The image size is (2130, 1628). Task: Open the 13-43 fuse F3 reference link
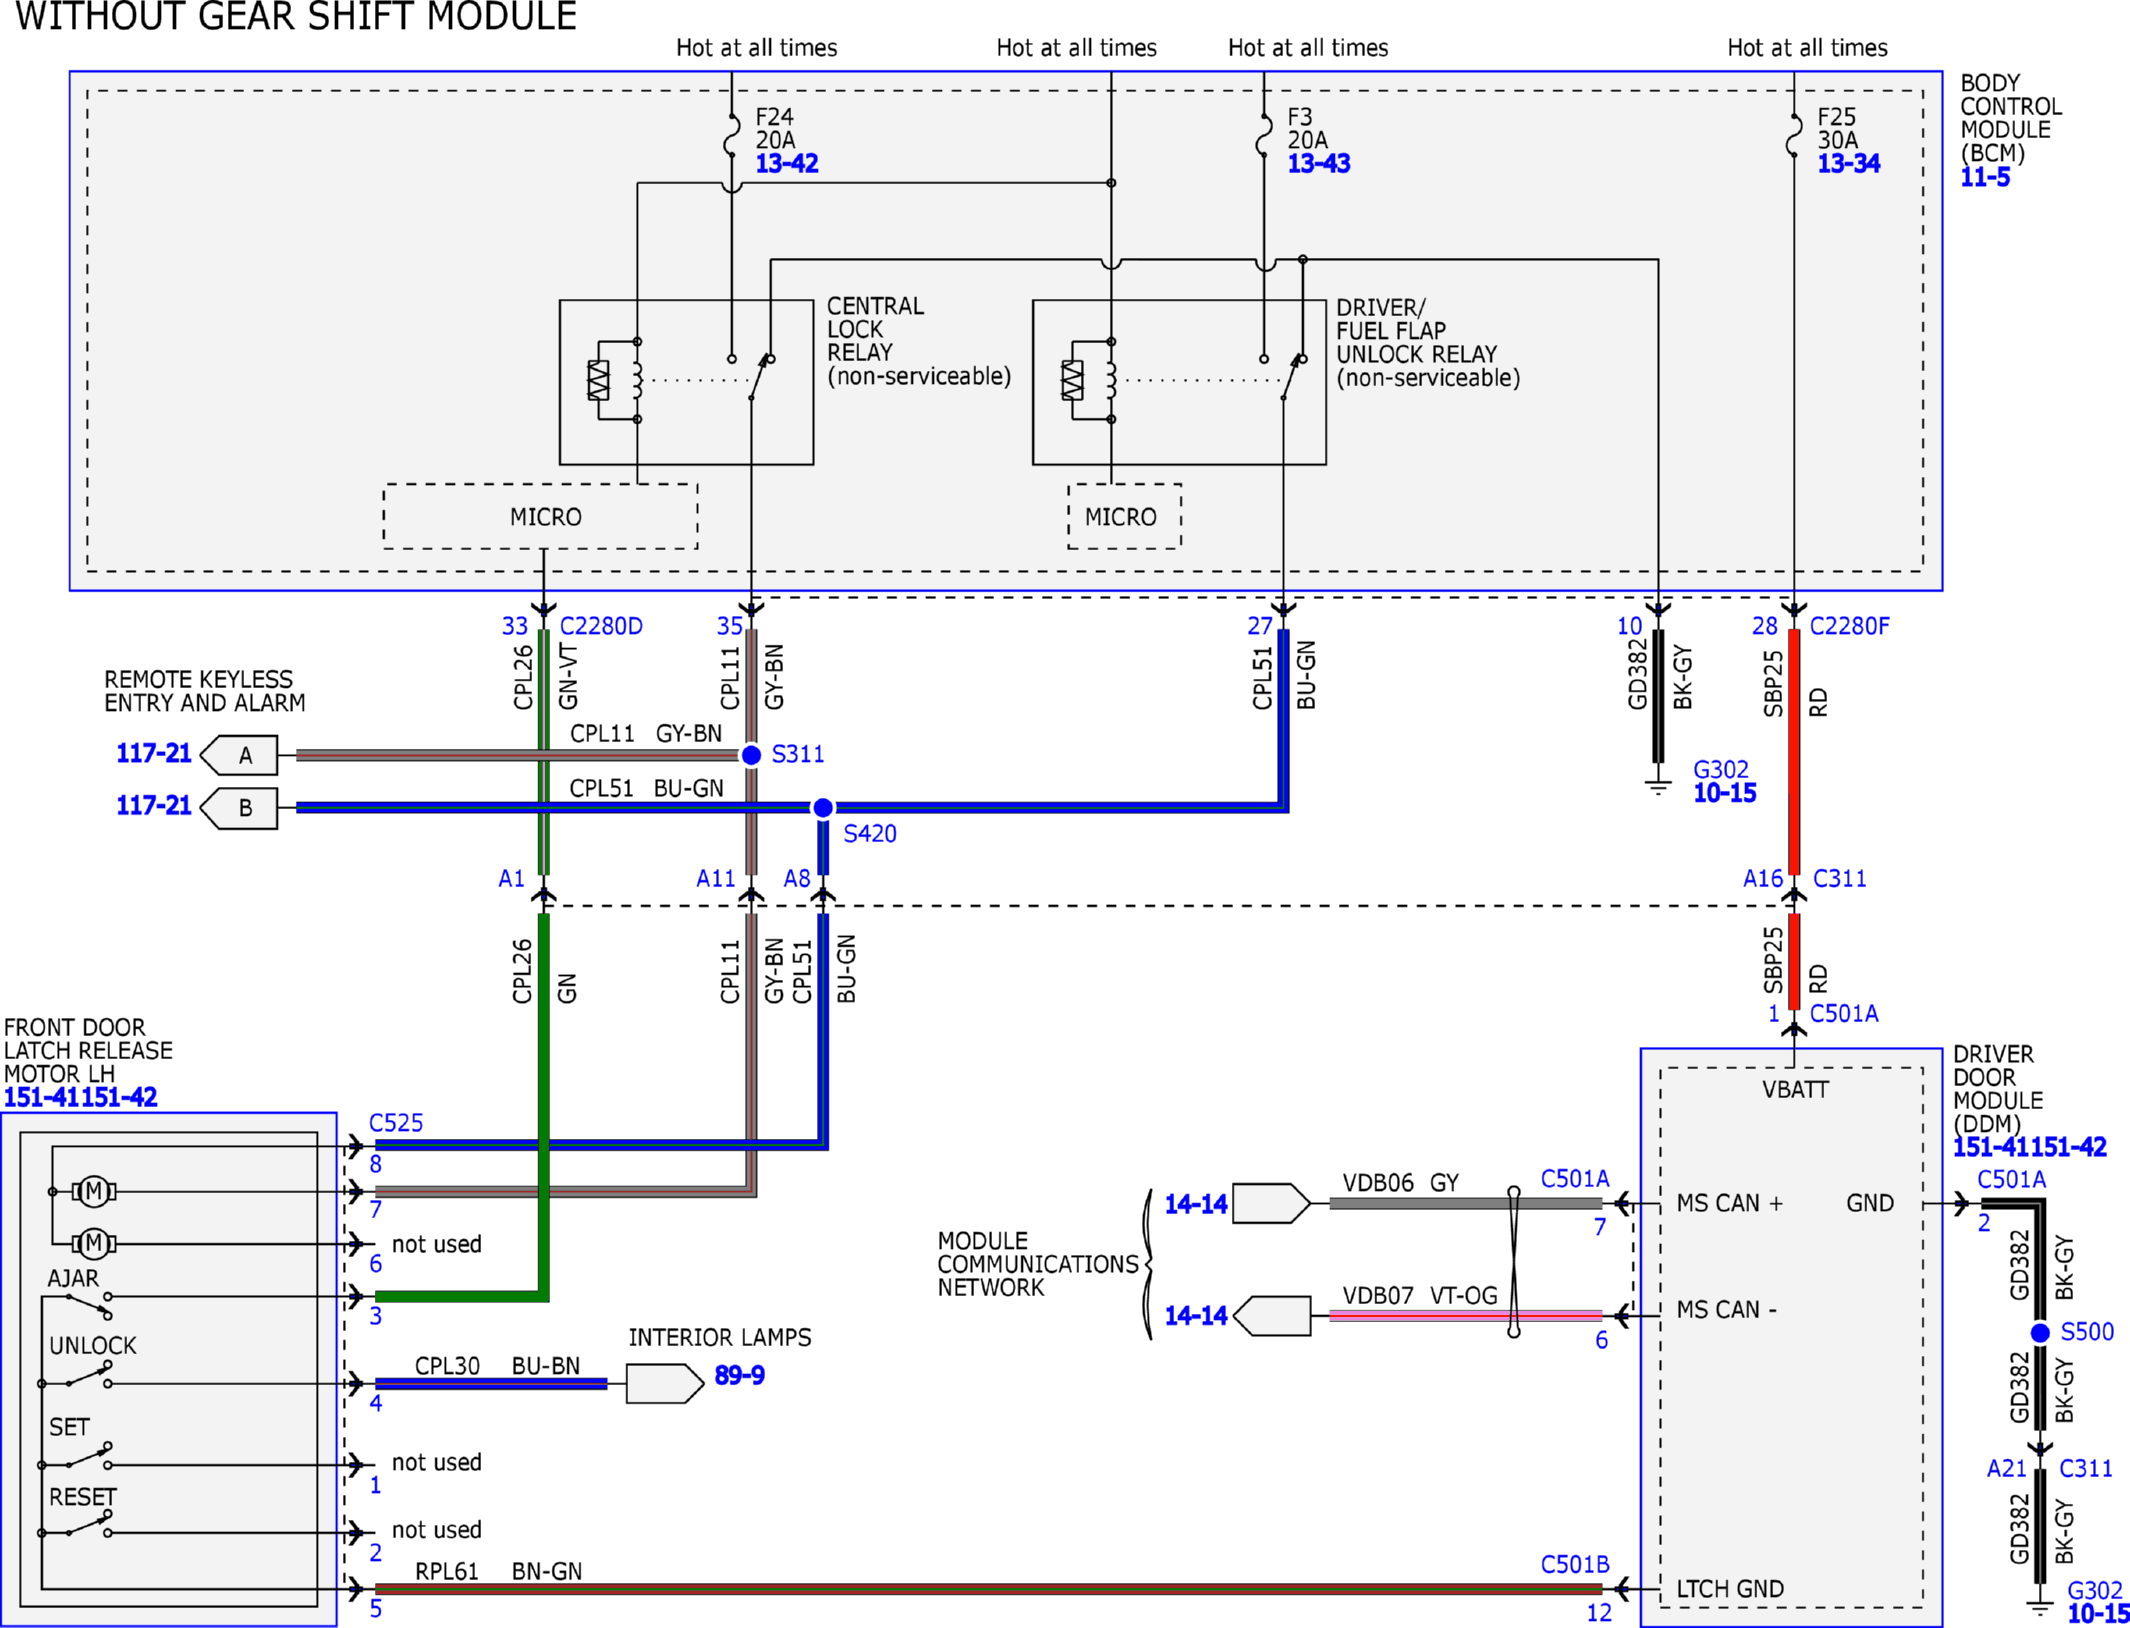point(1318,164)
